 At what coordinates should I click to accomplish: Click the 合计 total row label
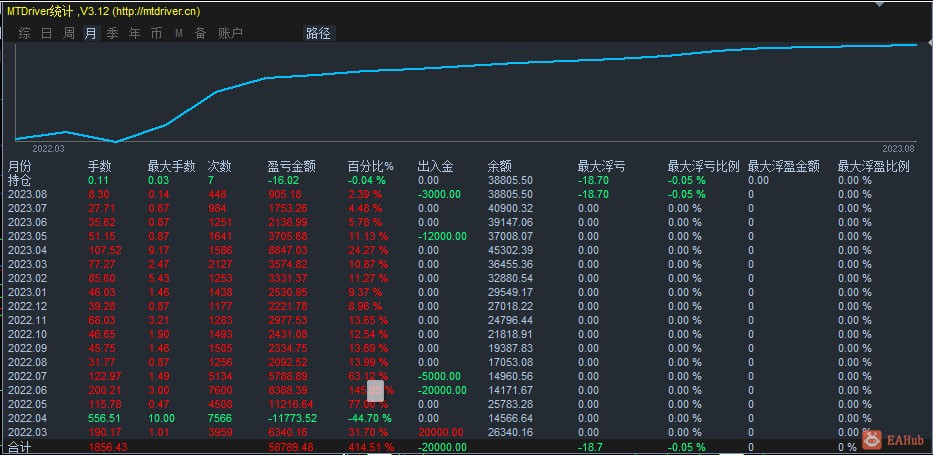coord(19,446)
